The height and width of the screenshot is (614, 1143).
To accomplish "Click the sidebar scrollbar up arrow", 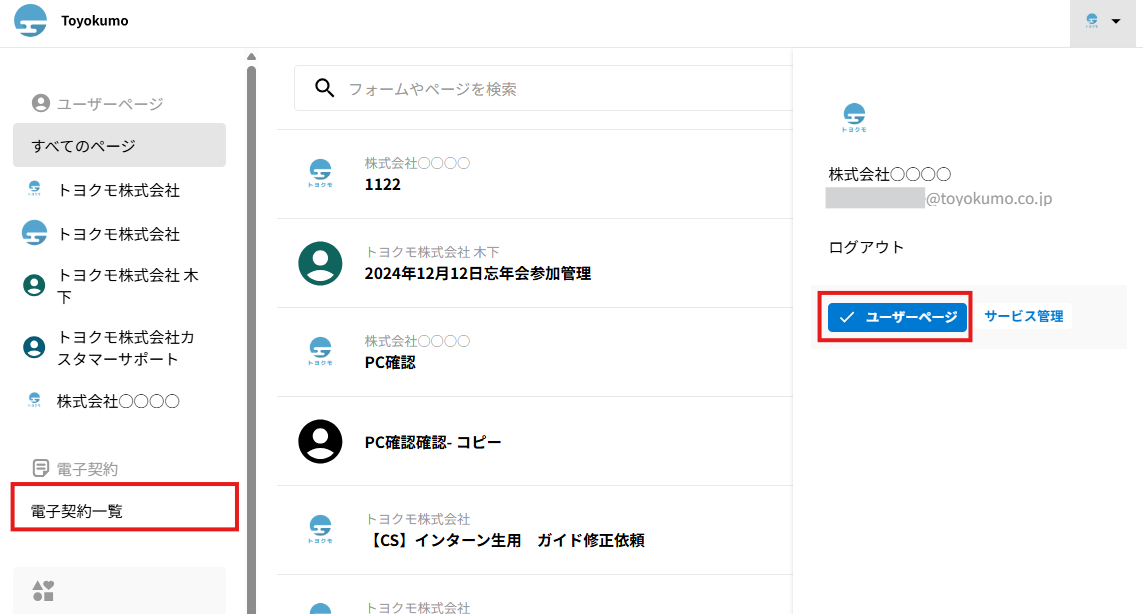I will [251, 56].
